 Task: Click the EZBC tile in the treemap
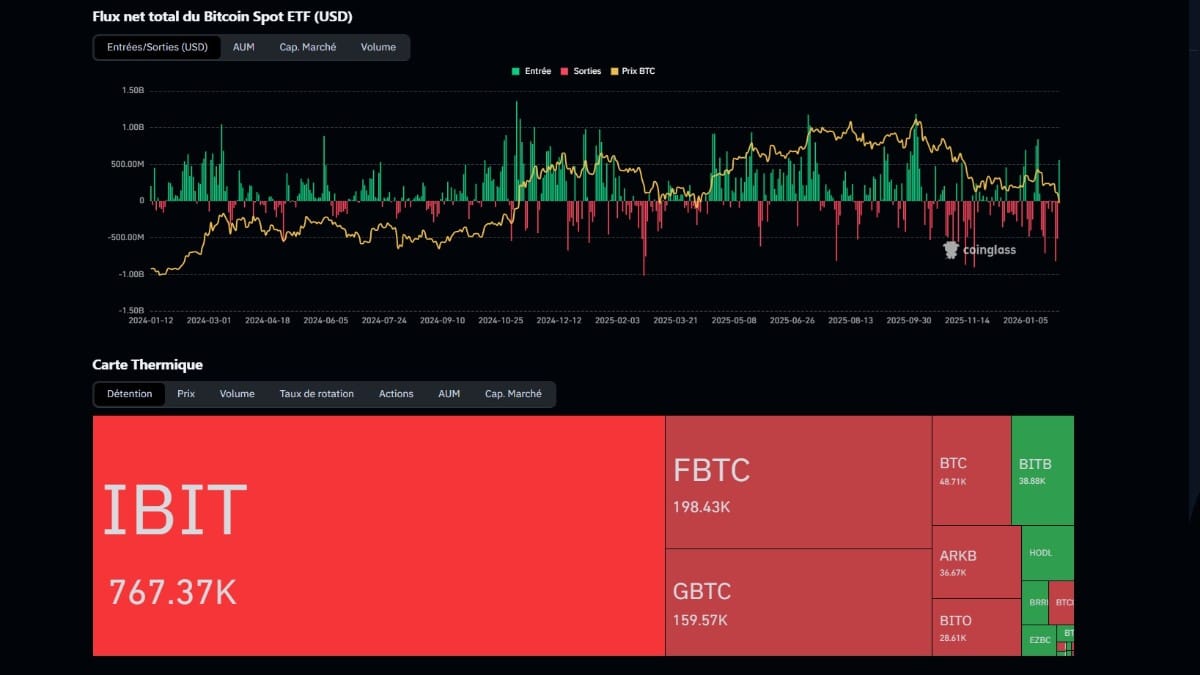click(x=1040, y=640)
